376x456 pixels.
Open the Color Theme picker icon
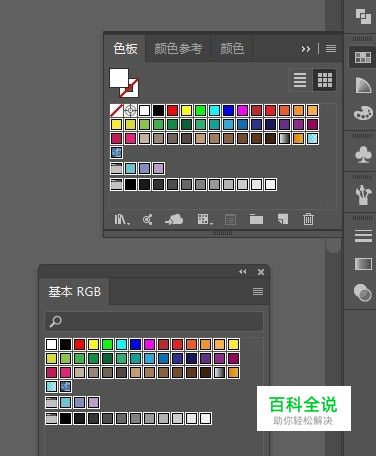147,219
